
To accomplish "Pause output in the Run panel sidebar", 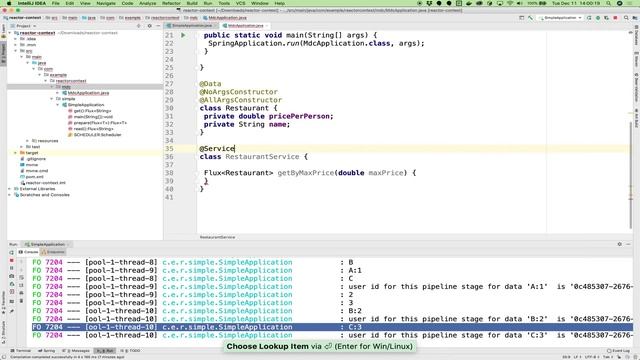I will pos(11,268).
